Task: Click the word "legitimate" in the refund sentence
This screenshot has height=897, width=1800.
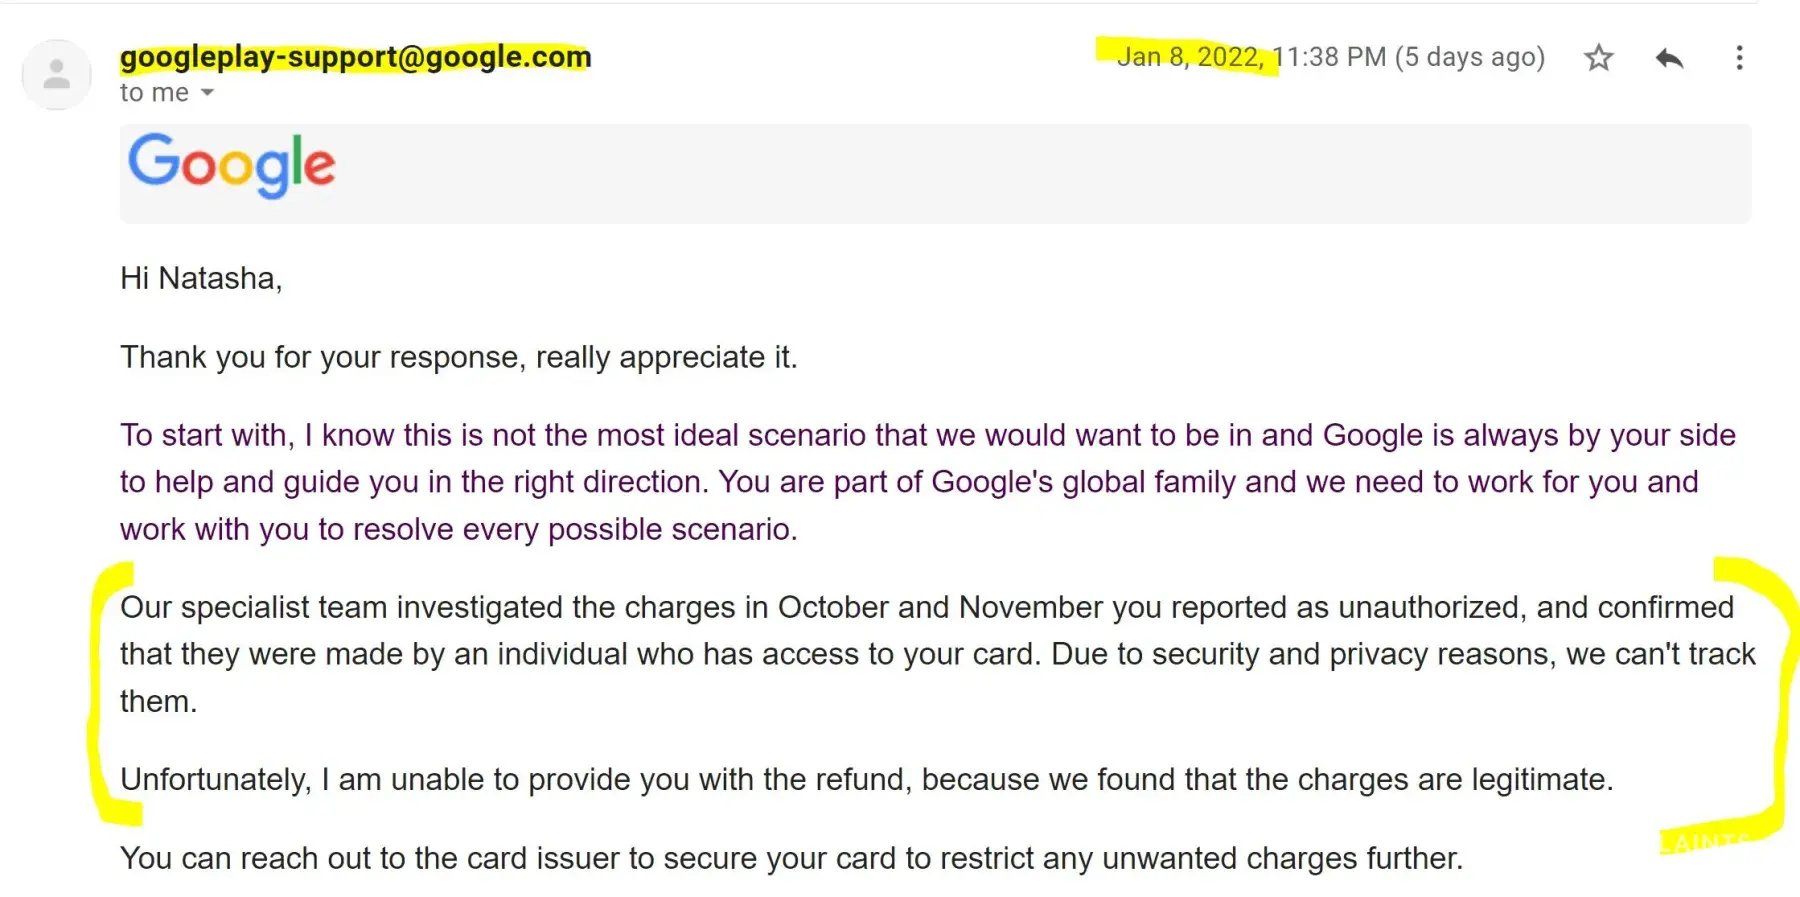Action: point(1538,779)
